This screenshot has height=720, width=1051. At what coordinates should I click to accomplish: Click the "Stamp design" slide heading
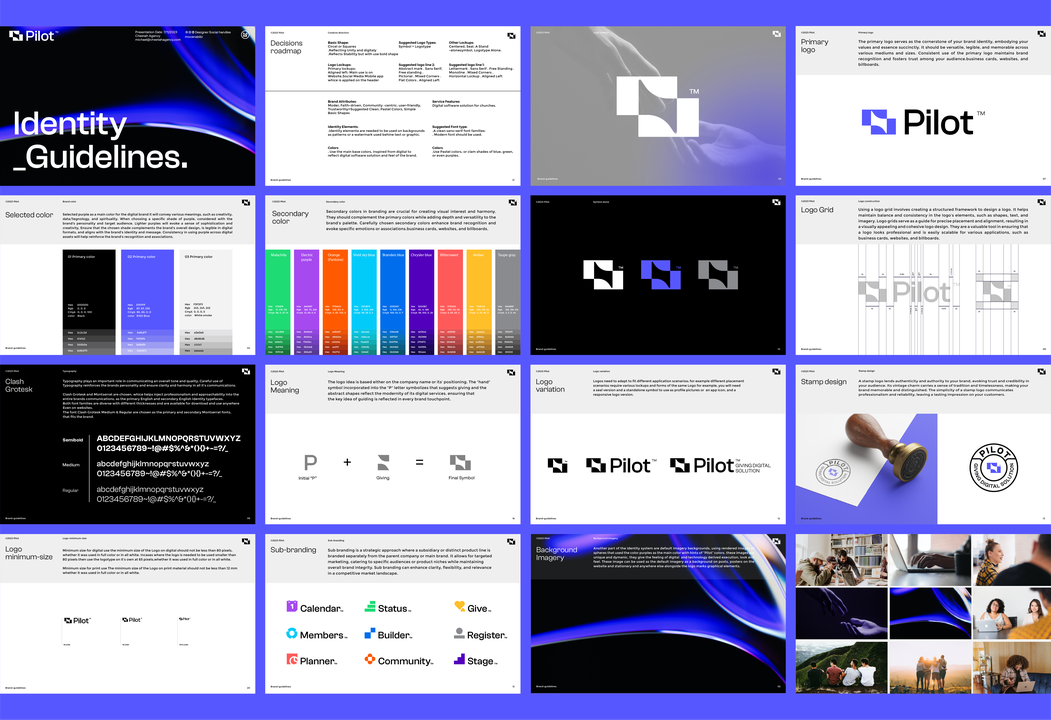[824, 381]
